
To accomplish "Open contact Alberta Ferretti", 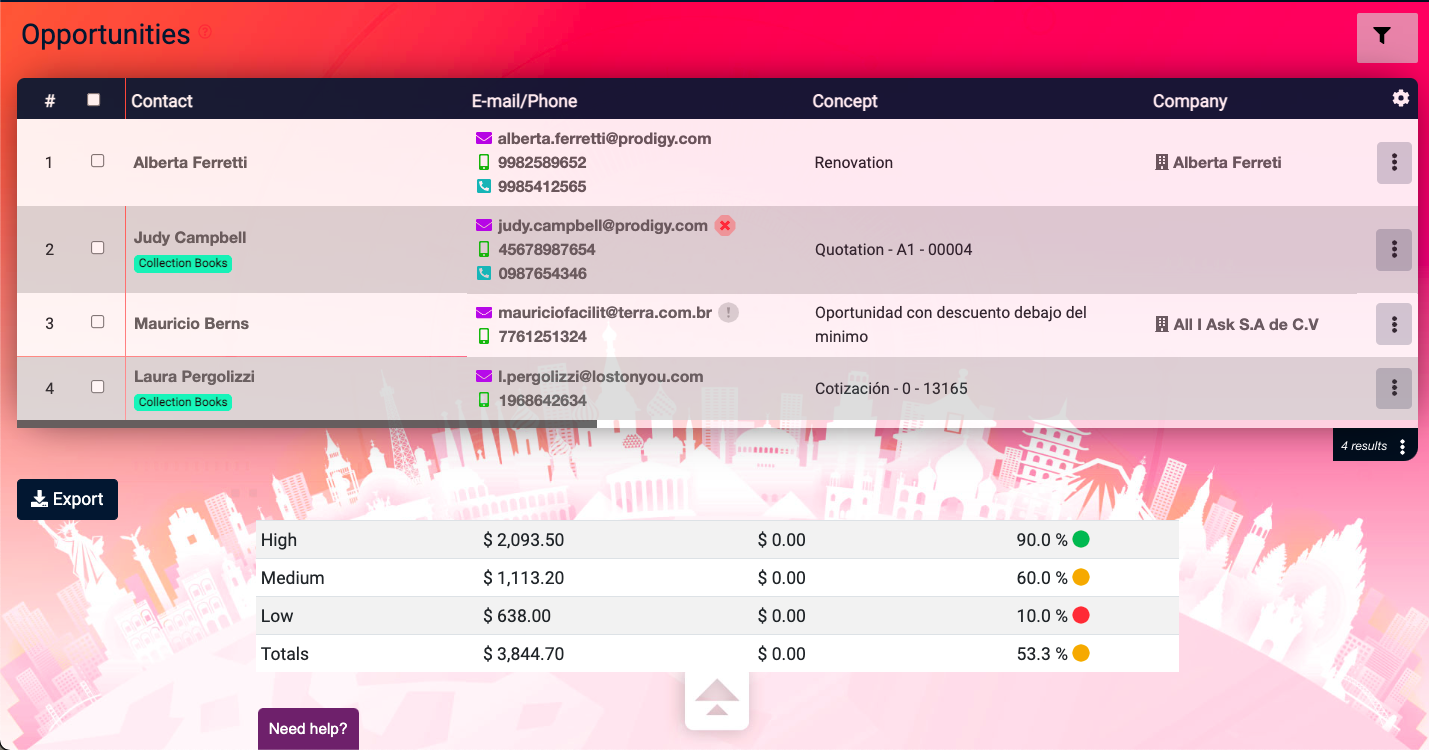I will pyautogui.click(x=190, y=162).
